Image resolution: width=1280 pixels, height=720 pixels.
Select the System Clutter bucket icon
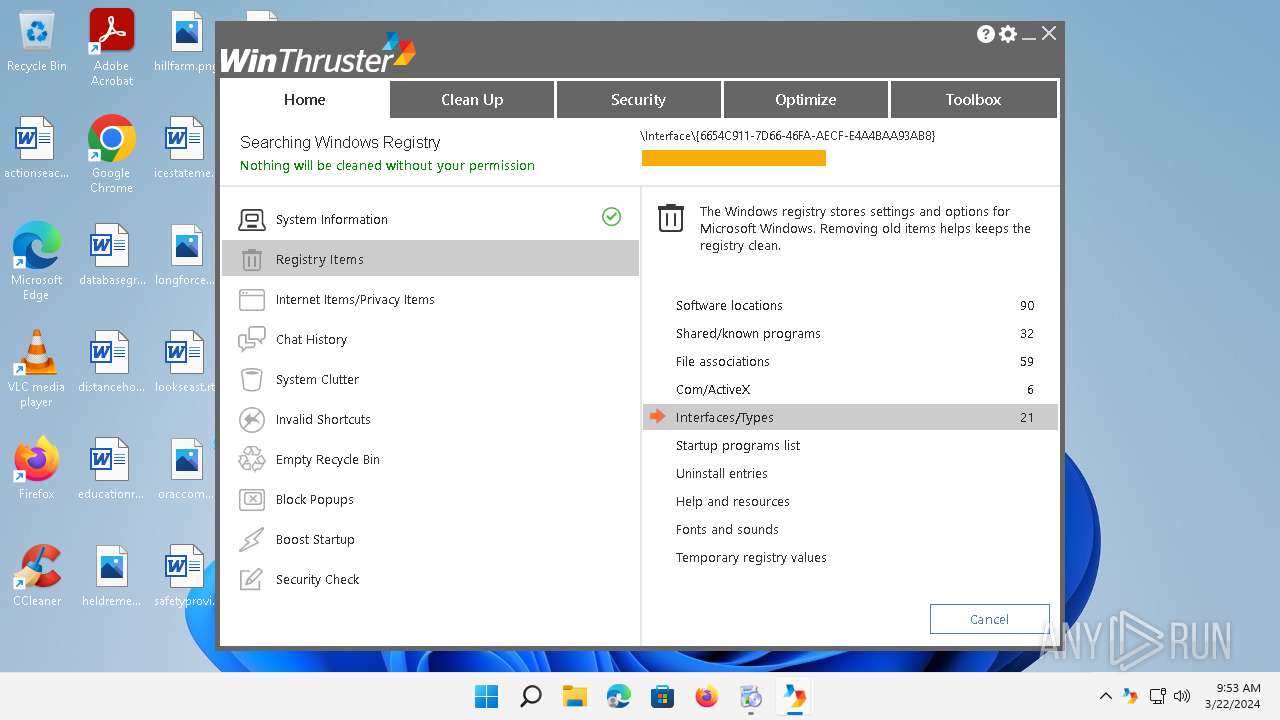[x=252, y=380]
